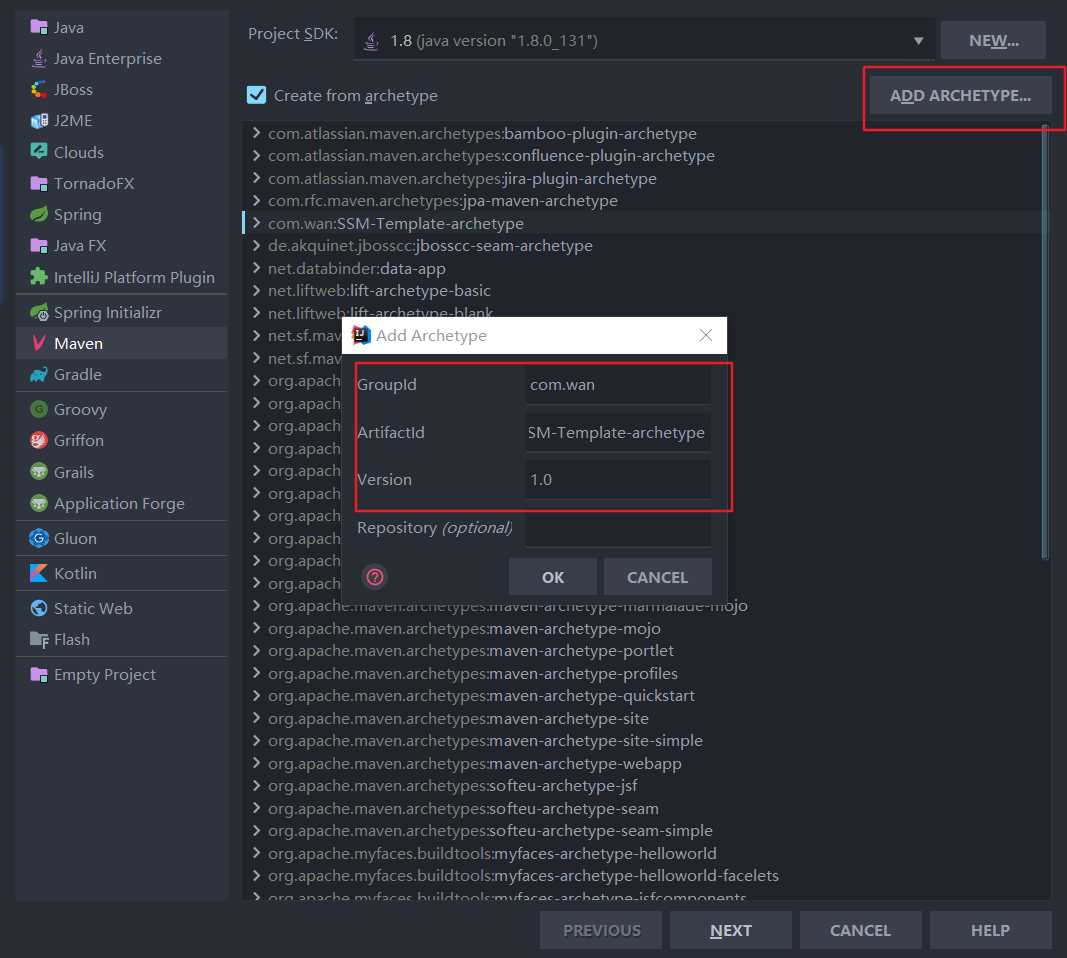Click the Groovy icon
The image size is (1067, 958).
pyautogui.click(x=39, y=409)
